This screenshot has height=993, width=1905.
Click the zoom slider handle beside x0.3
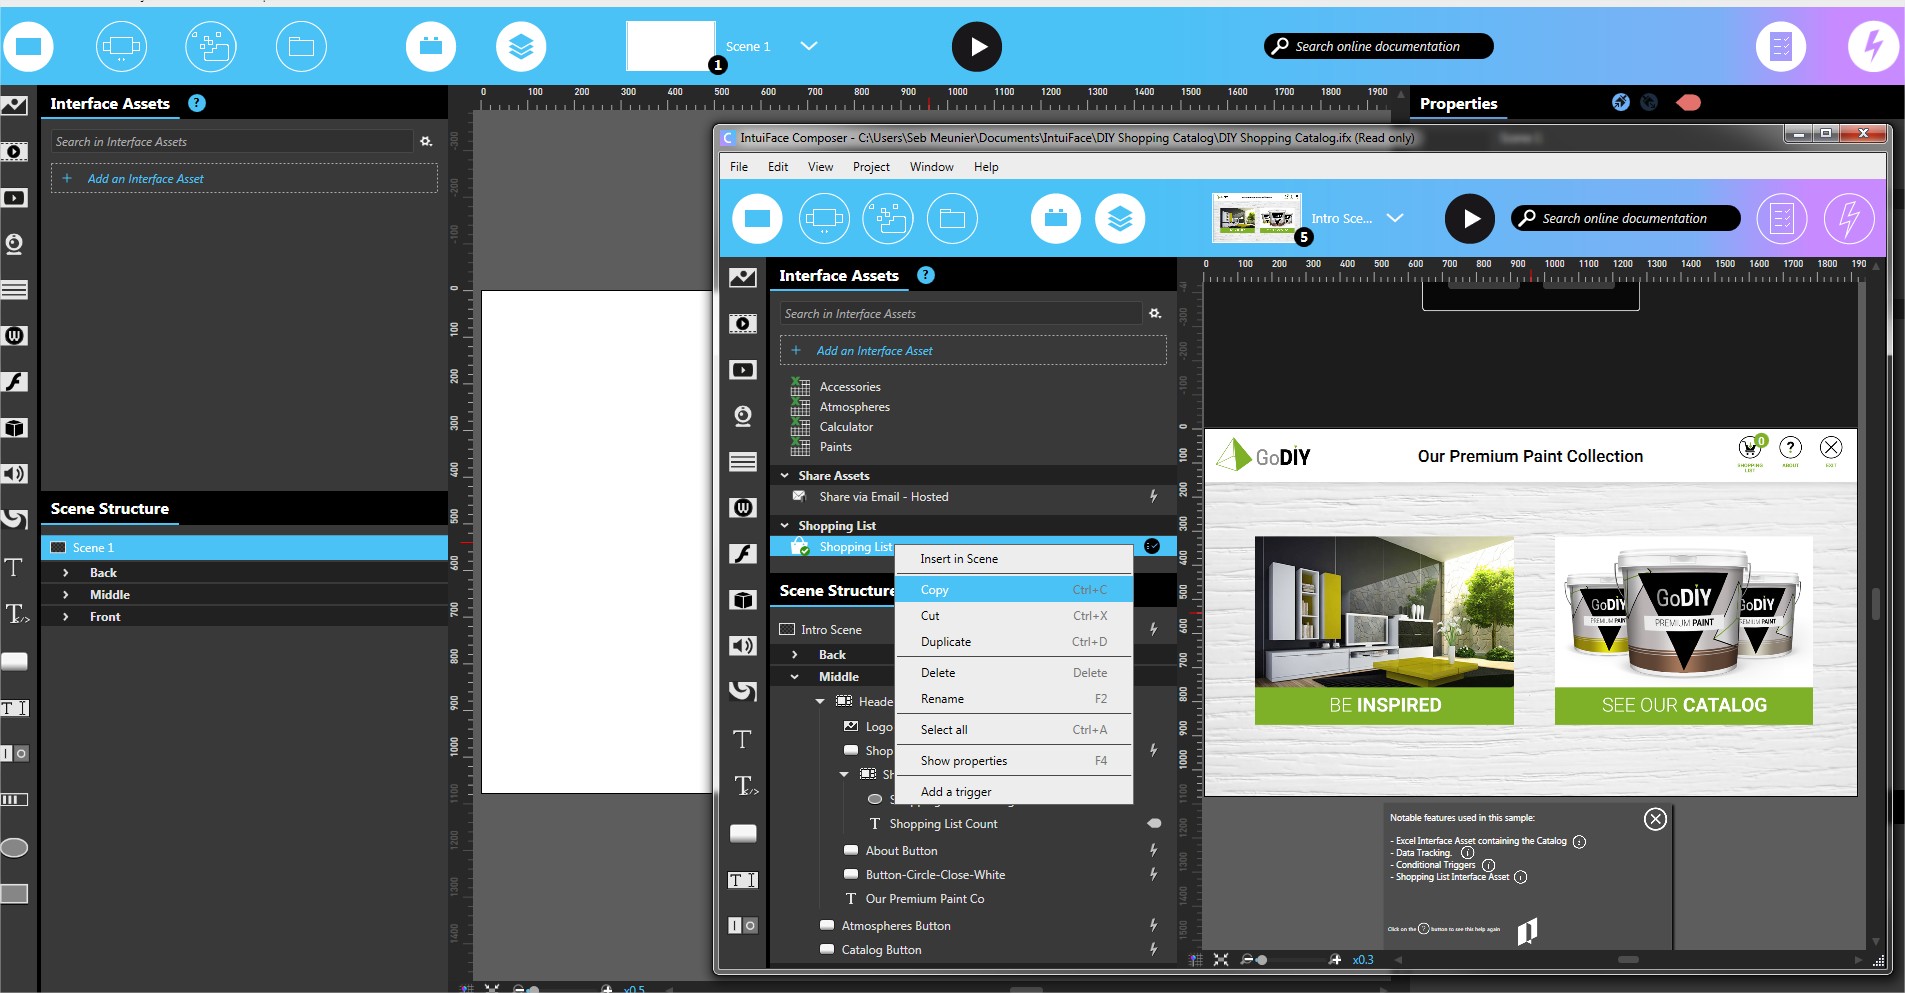pyautogui.click(x=1262, y=960)
